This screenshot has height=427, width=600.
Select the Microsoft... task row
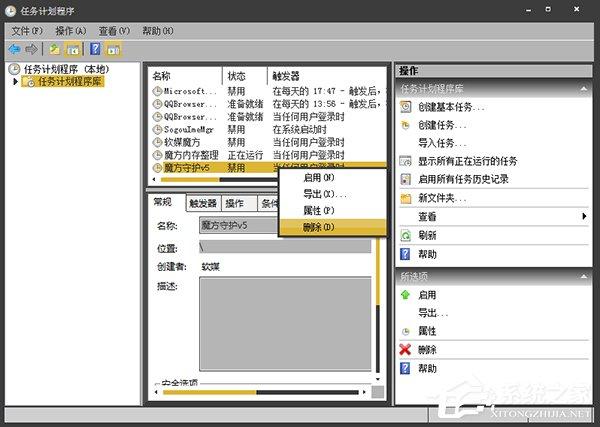coord(268,91)
